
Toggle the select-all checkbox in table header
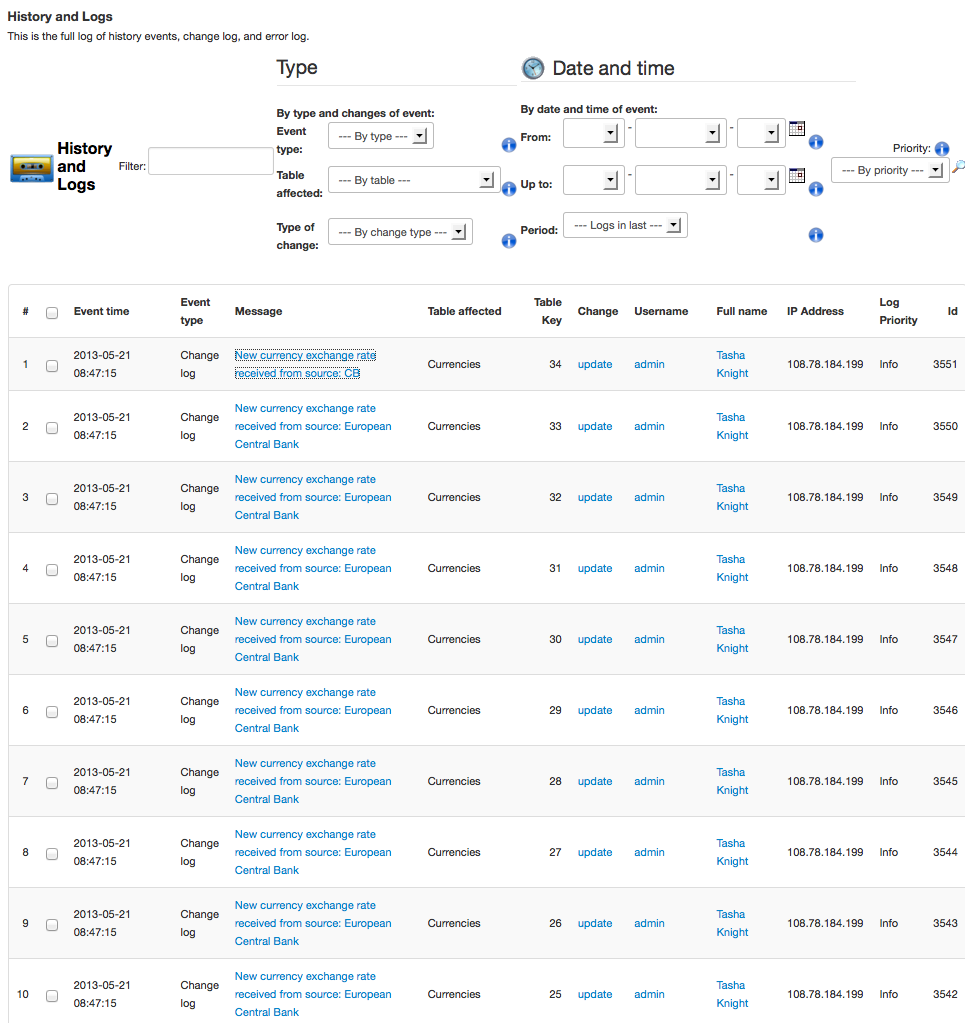pyautogui.click(x=52, y=313)
